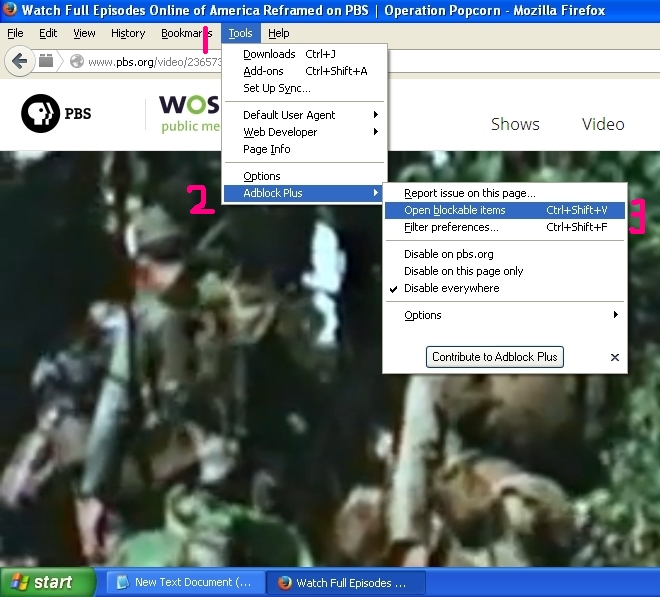Click the tab groups icon beside back button
Image resolution: width=660 pixels, height=597 pixels.
pyautogui.click(x=46, y=61)
